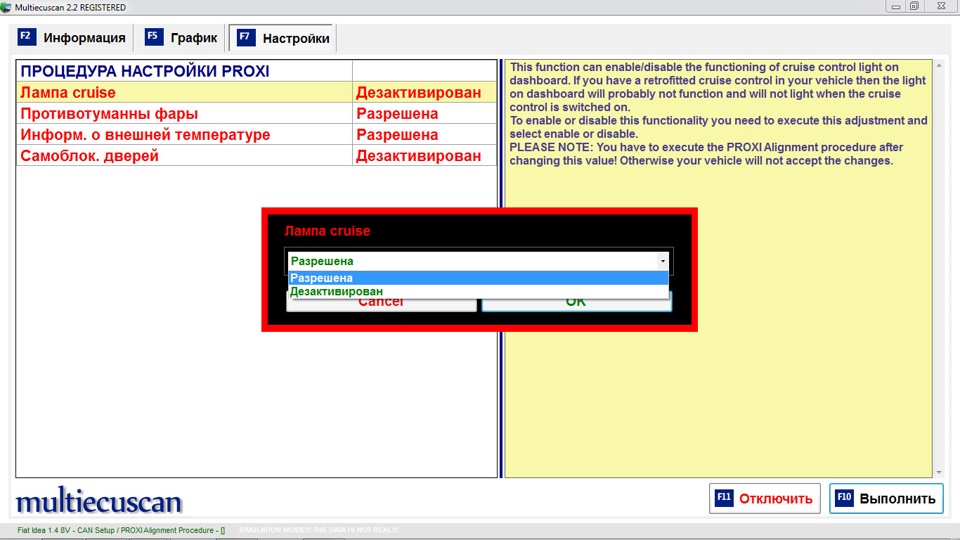Click Дезактивирован value for Лампа cruise
The image size is (960, 540).
pyautogui.click(x=419, y=92)
